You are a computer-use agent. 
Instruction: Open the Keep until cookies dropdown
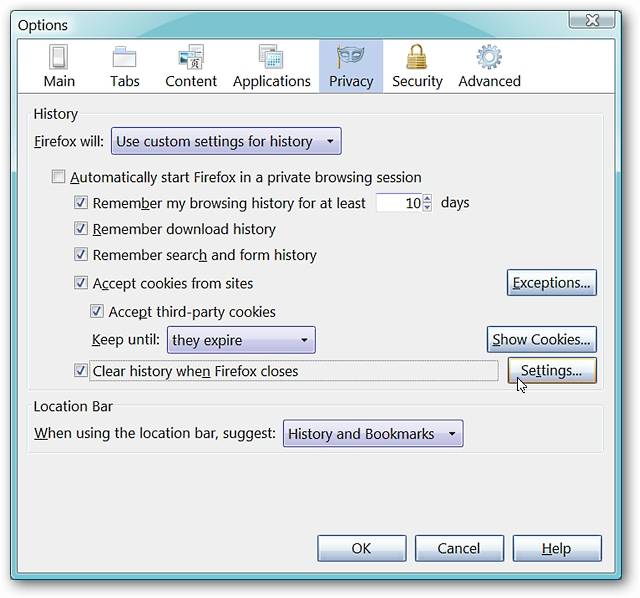241,340
